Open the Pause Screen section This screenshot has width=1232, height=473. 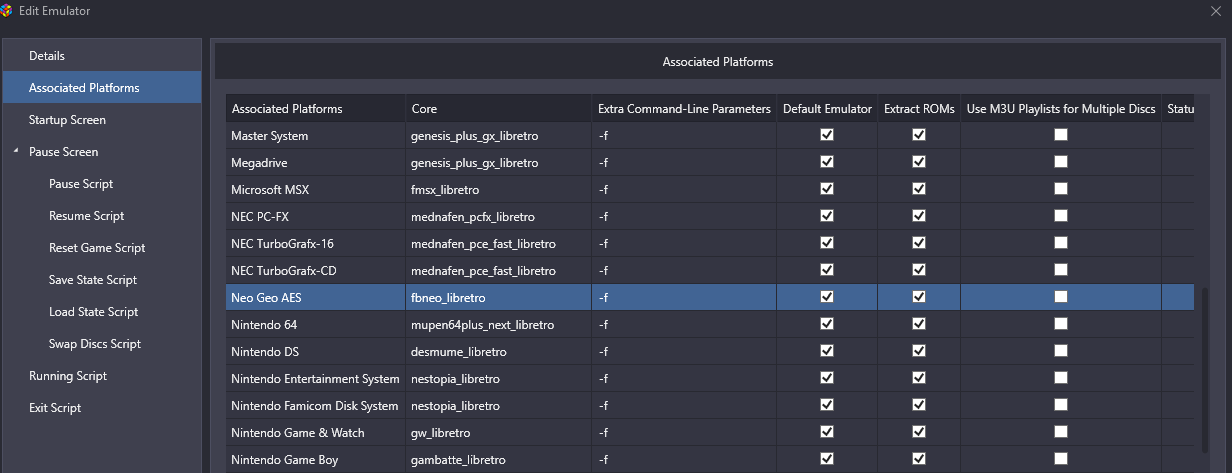tap(63, 152)
